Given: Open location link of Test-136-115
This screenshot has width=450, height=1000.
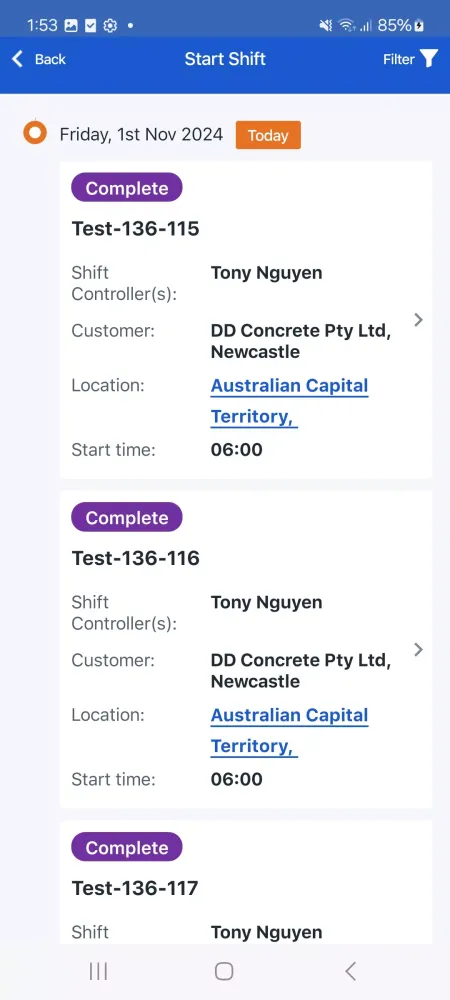Looking at the screenshot, I should pos(289,401).
